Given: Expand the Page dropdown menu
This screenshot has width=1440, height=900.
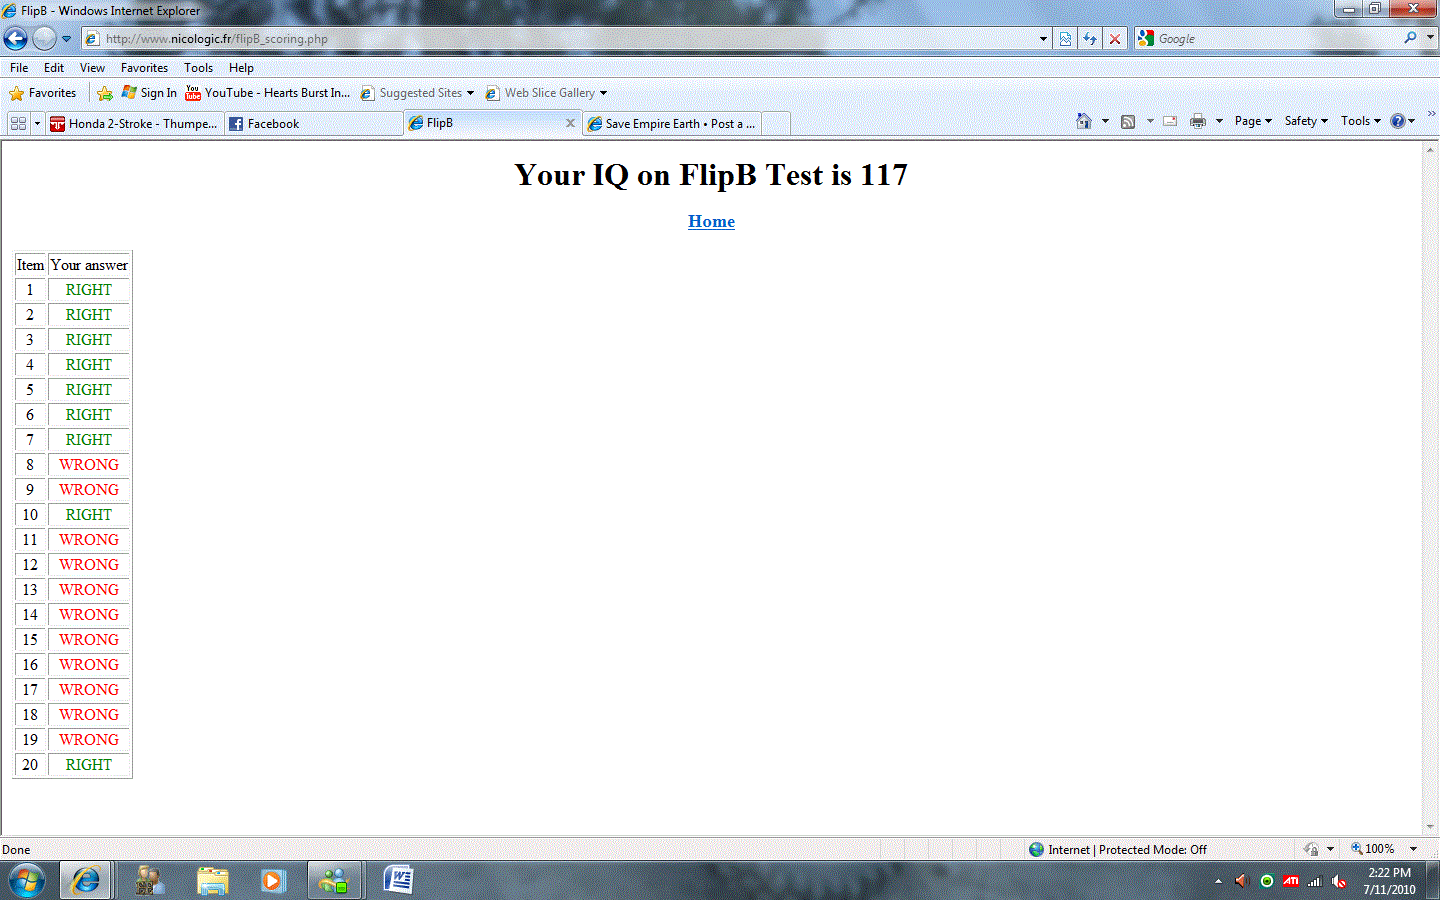Looking at the screenshot, I should (x=1253, y=121).
